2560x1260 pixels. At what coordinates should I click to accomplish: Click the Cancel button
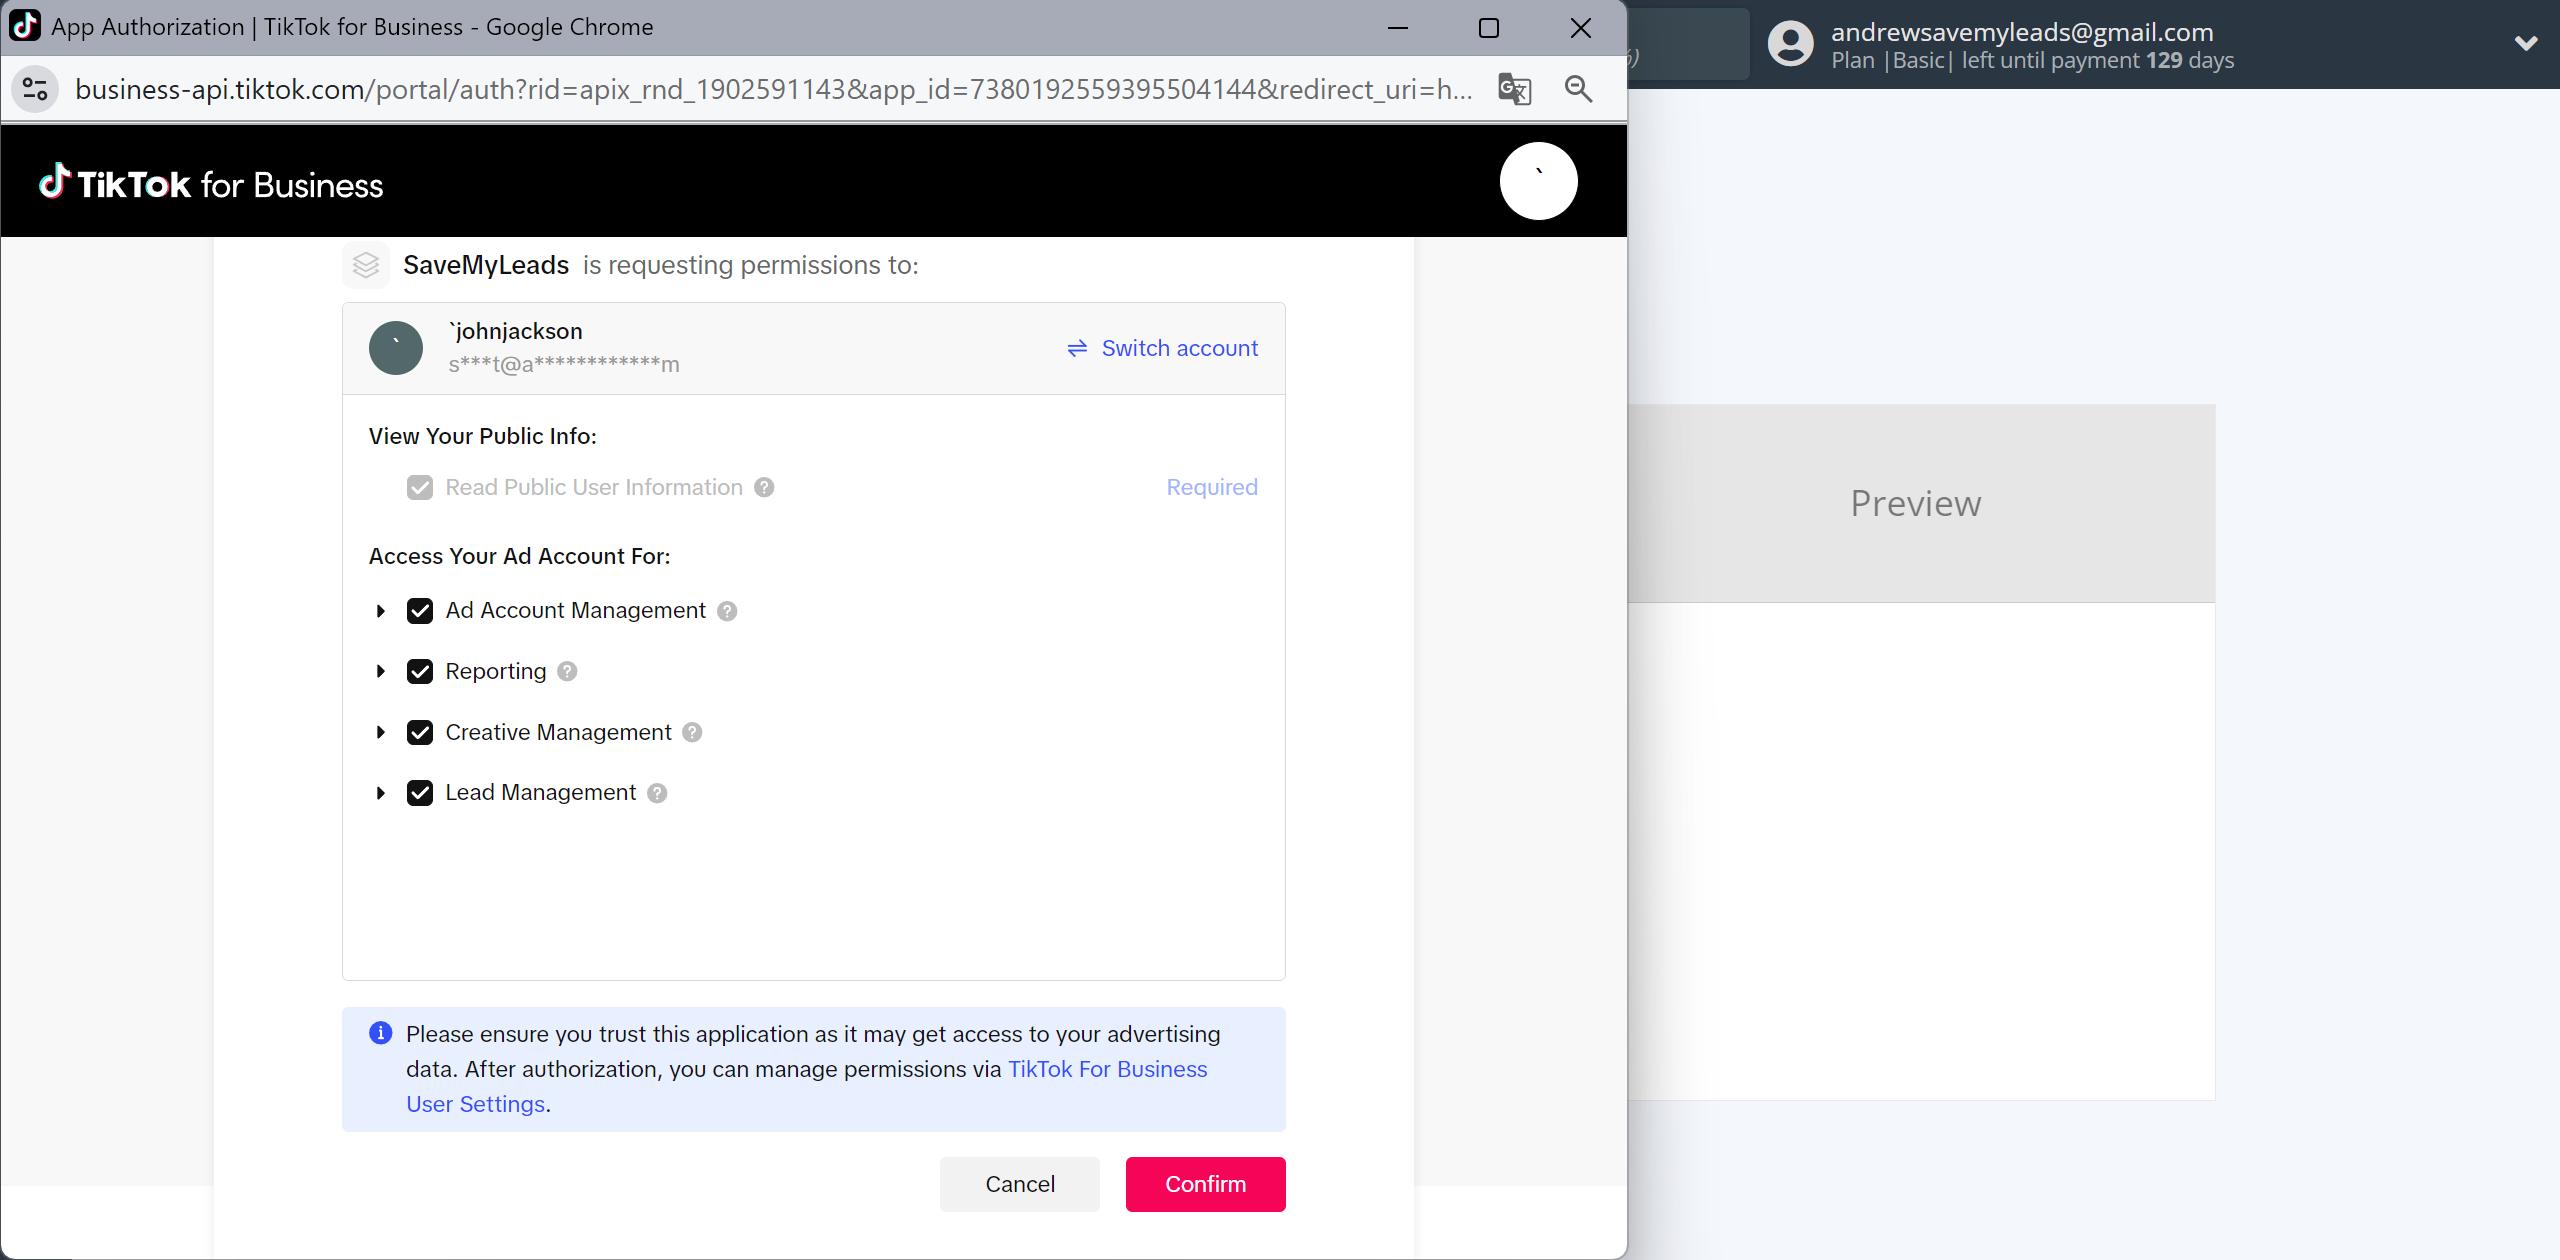click(x=1019, y=1183)
